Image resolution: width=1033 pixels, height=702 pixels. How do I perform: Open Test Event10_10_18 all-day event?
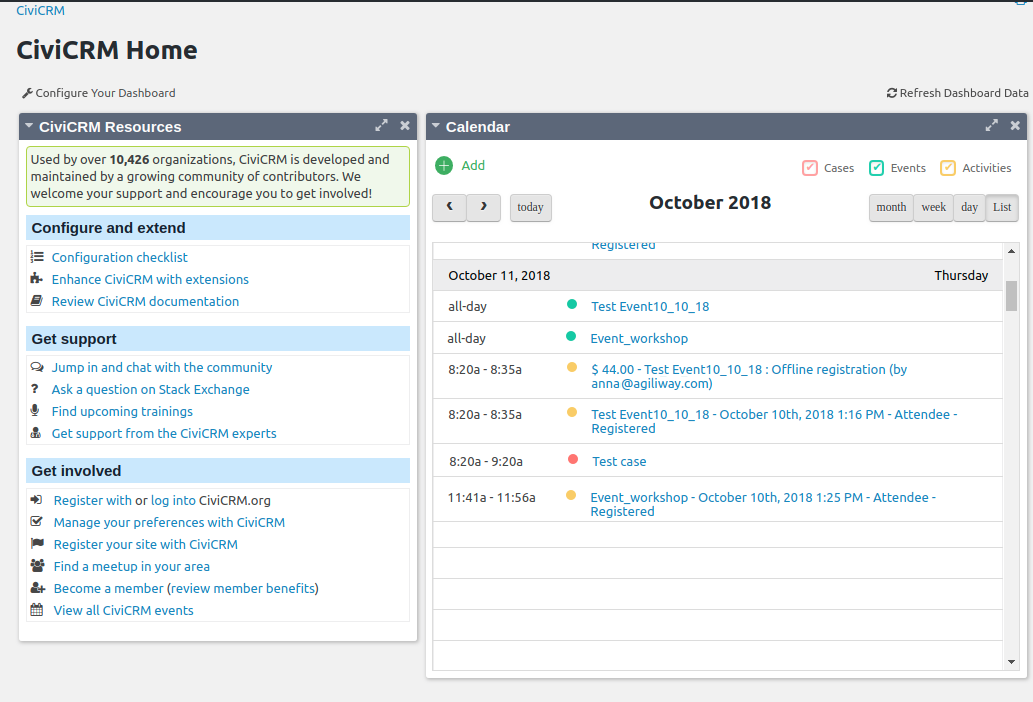point(650,307)
